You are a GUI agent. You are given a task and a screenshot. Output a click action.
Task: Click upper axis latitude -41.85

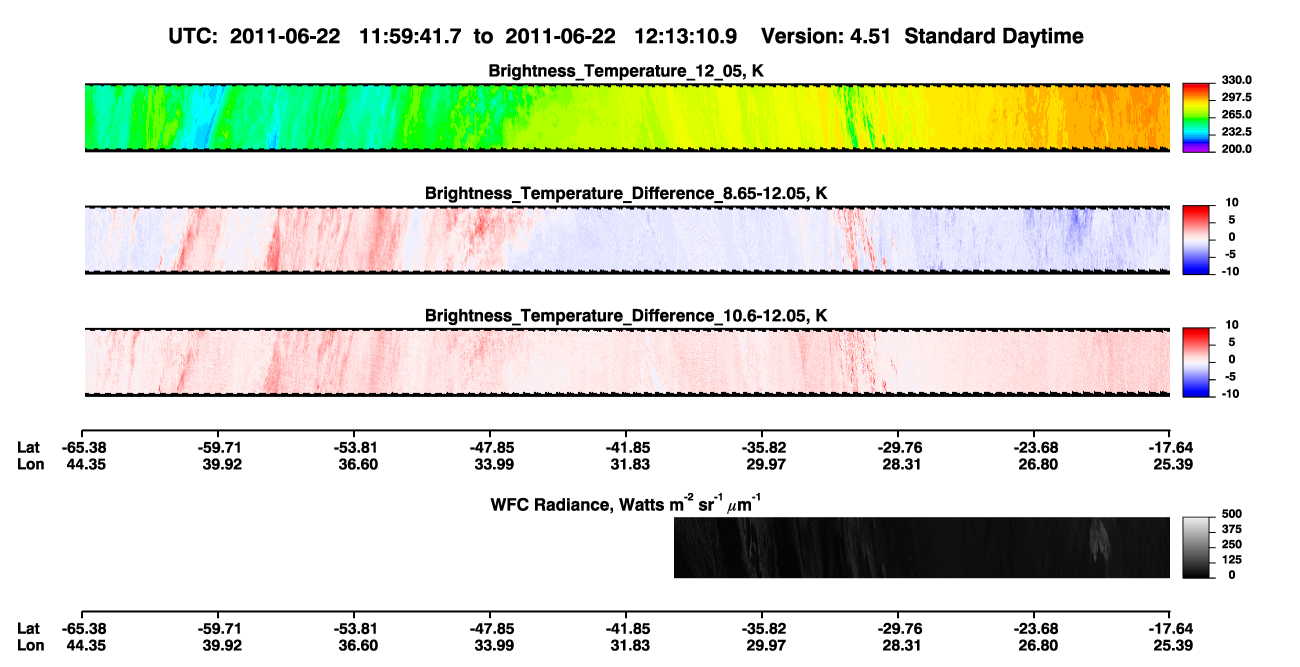click(x=626, y=448)
